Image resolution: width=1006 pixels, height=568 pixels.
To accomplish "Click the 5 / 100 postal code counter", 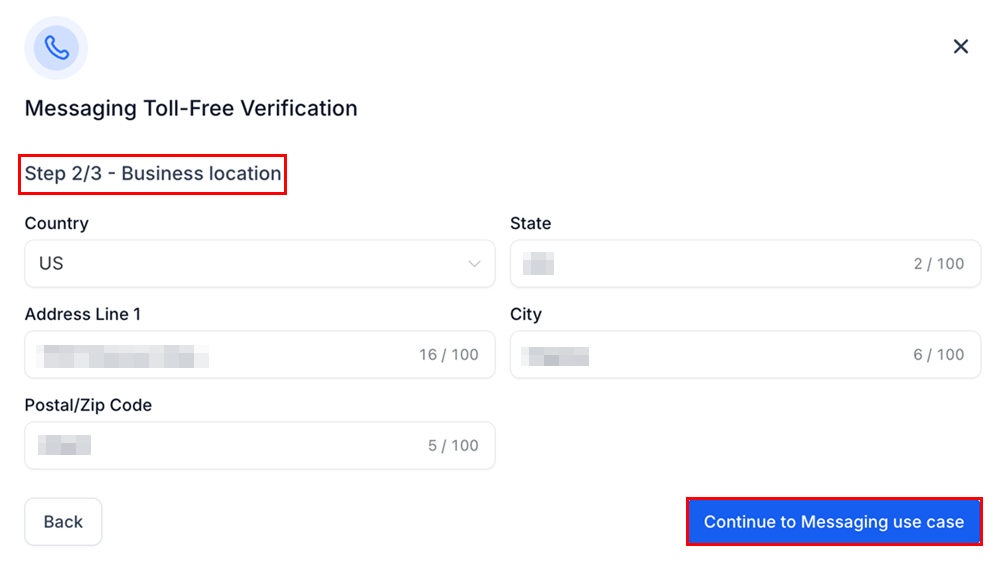I will 453,446.
